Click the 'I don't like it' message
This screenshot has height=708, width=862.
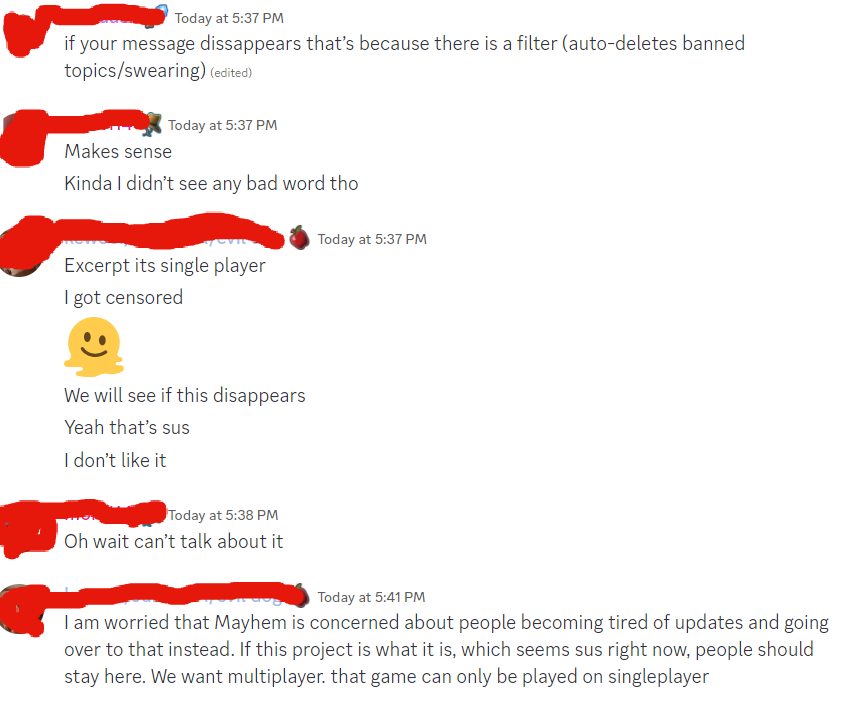[115, 460]
